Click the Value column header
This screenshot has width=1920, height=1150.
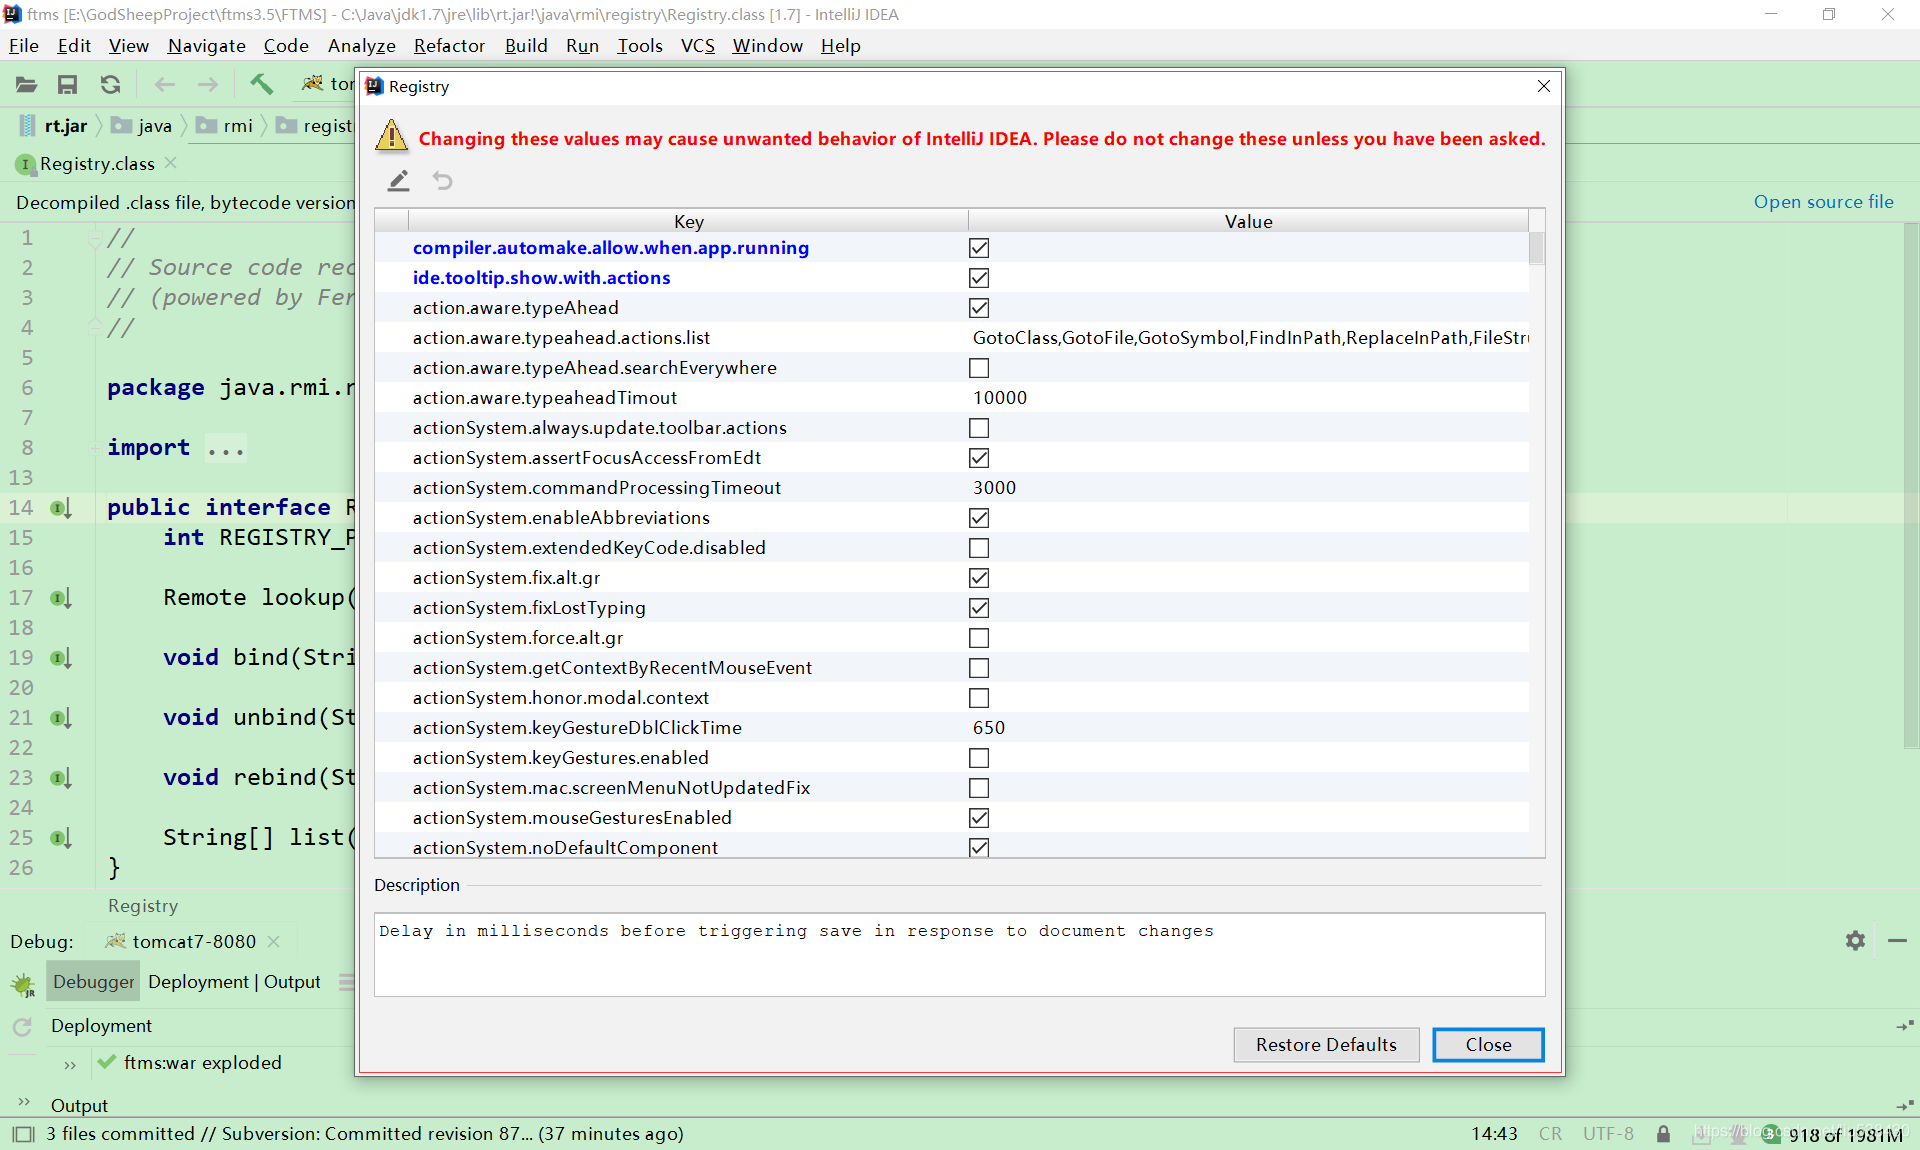coord(1248,221)
